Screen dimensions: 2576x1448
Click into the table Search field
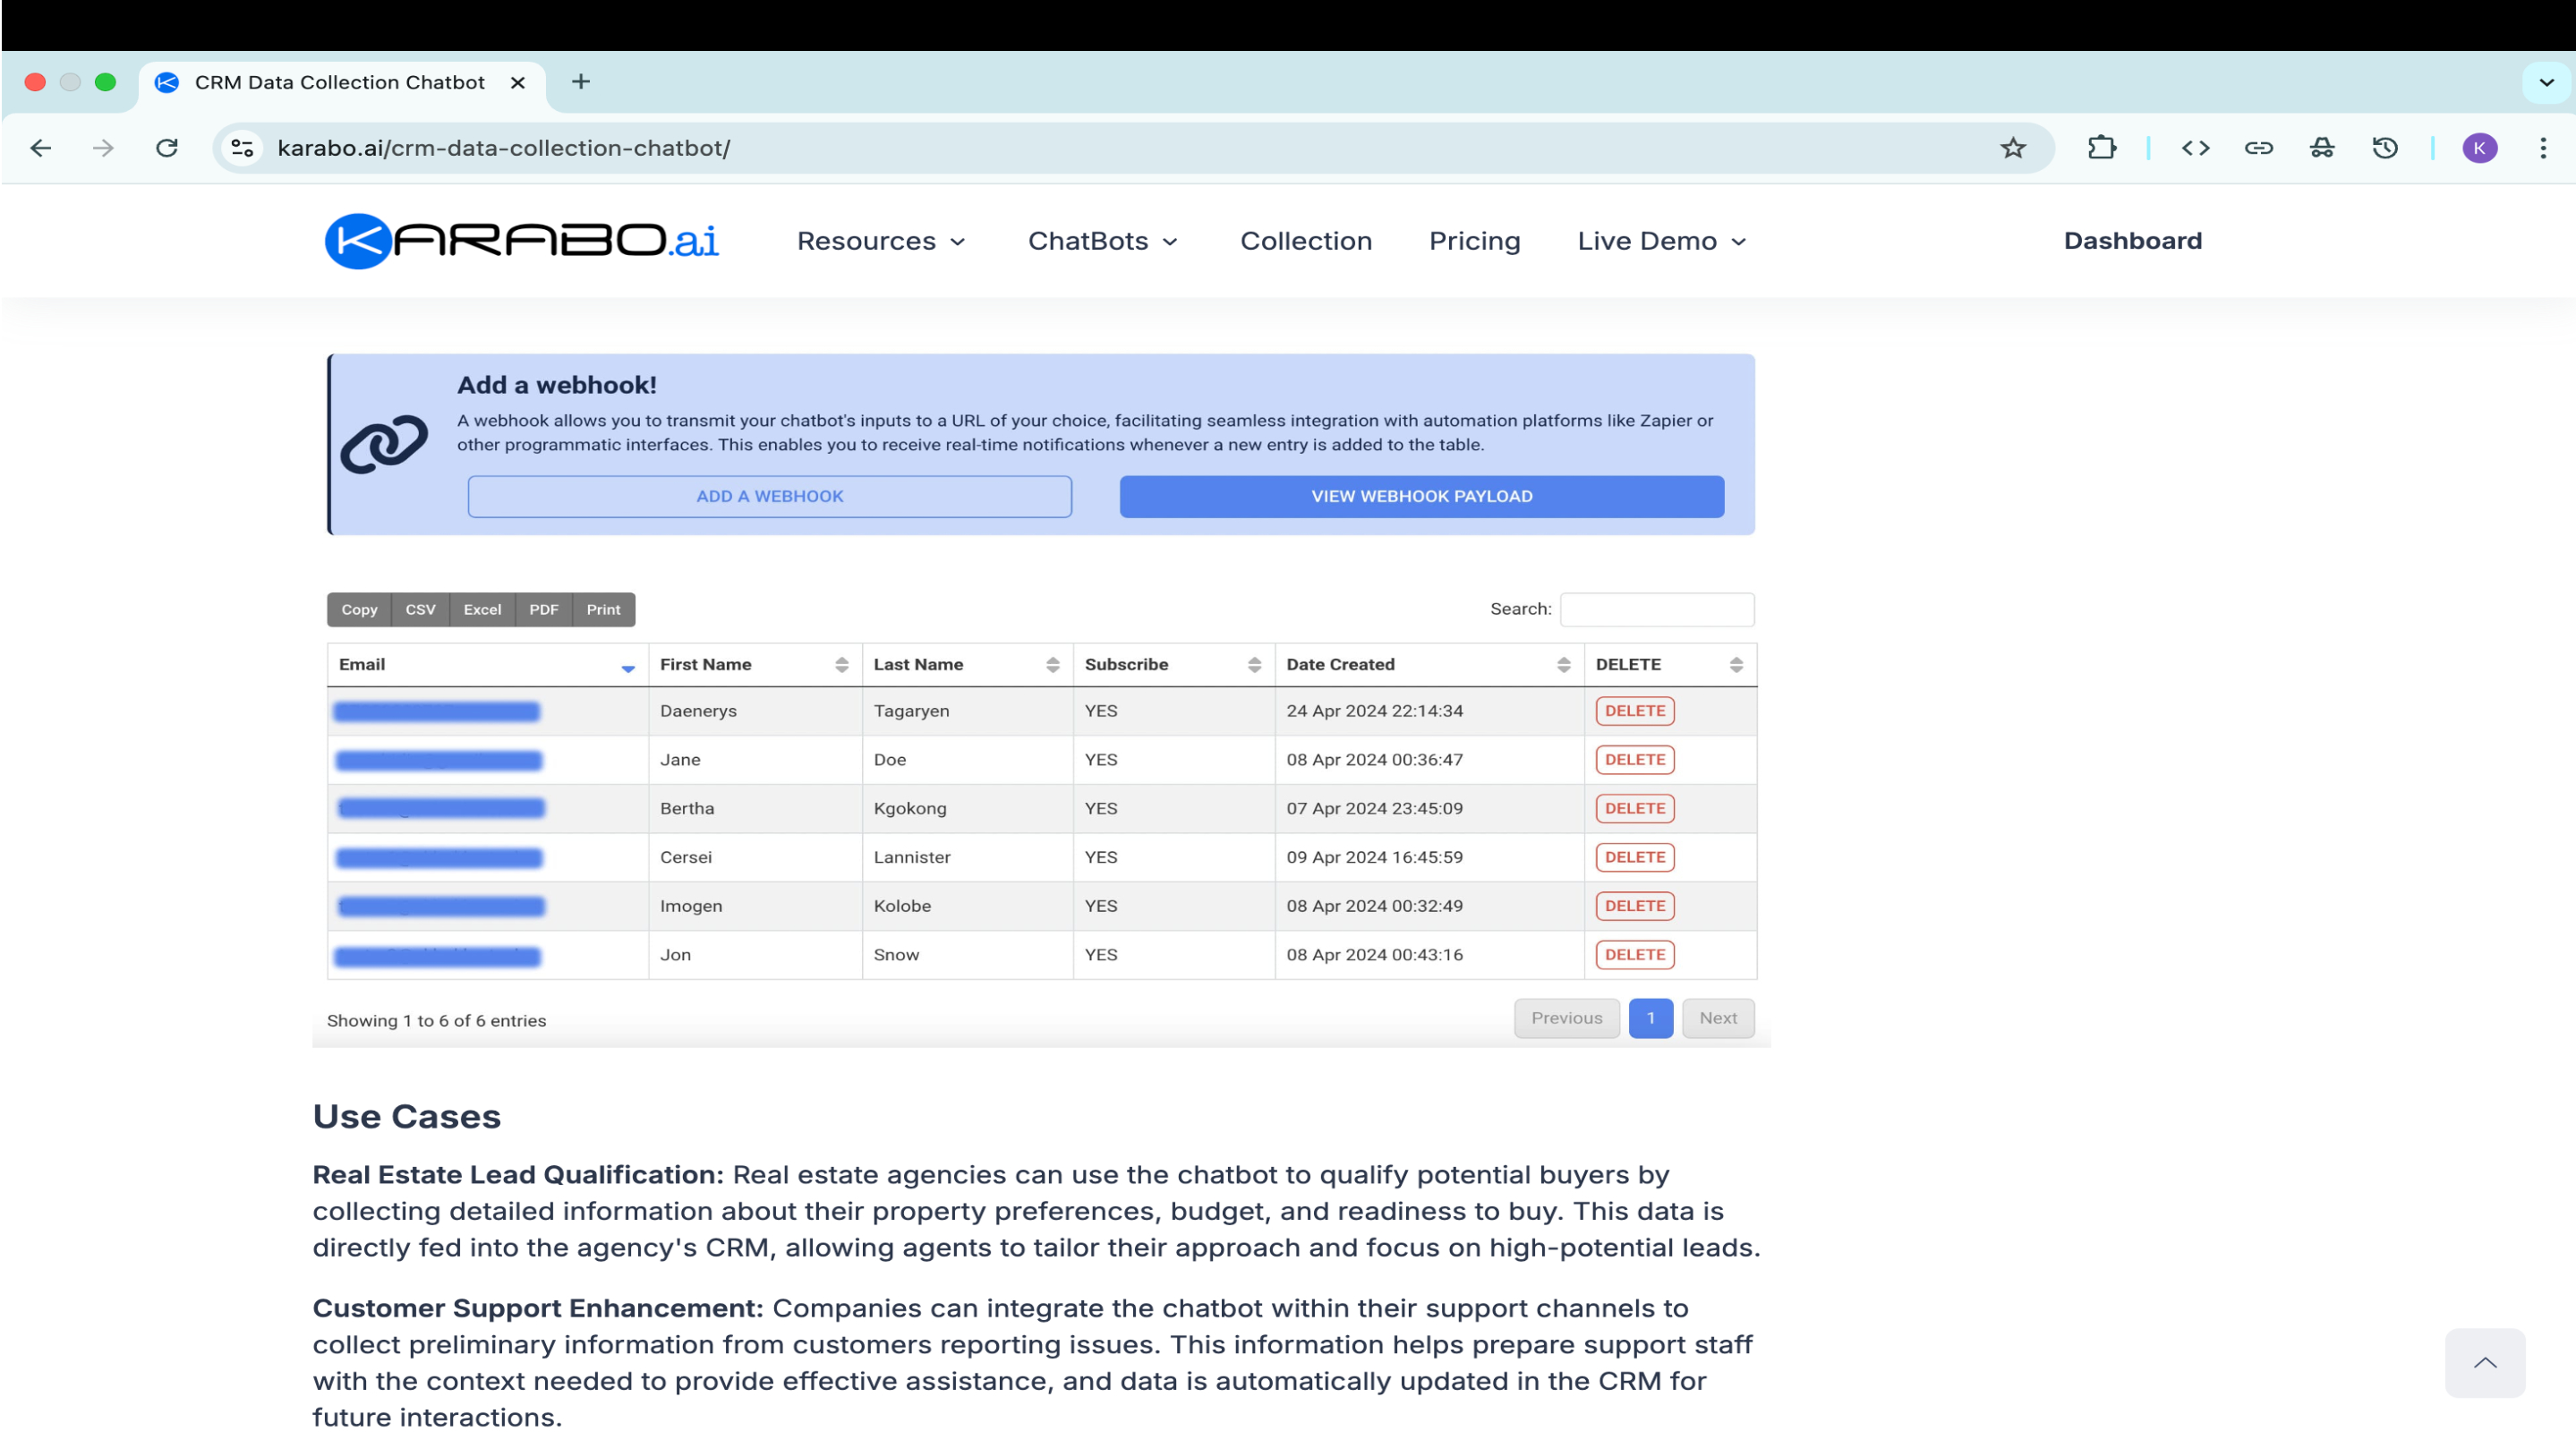1656,609
